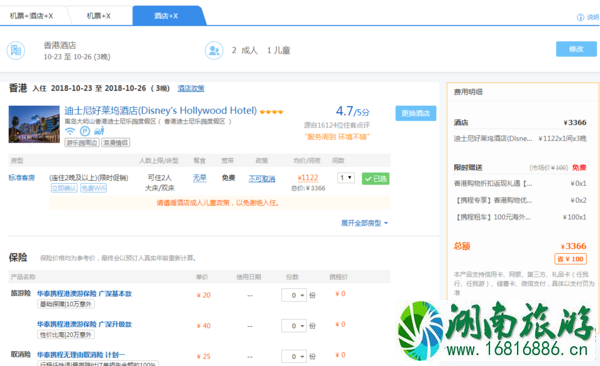Click the 限时赠送 heading
The image size is (600, 366).
tap(468, 167)
